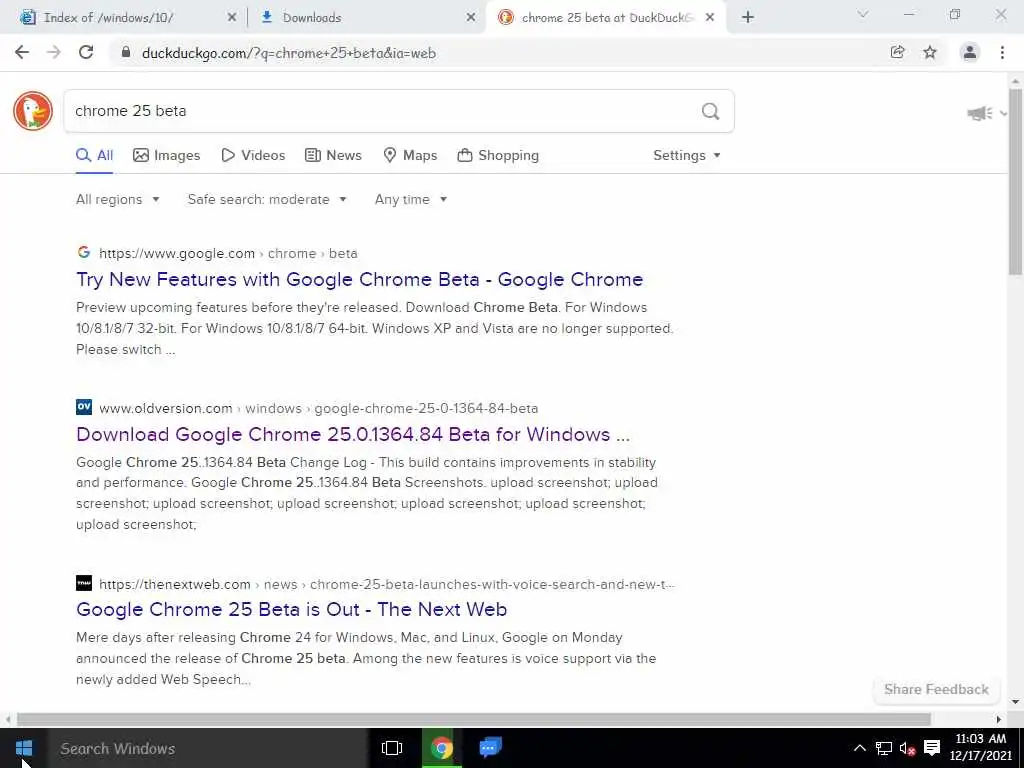Screen dimensions: 1024x768
Task: Reload the page with refresh icon
Action: [x=86, y=53]
